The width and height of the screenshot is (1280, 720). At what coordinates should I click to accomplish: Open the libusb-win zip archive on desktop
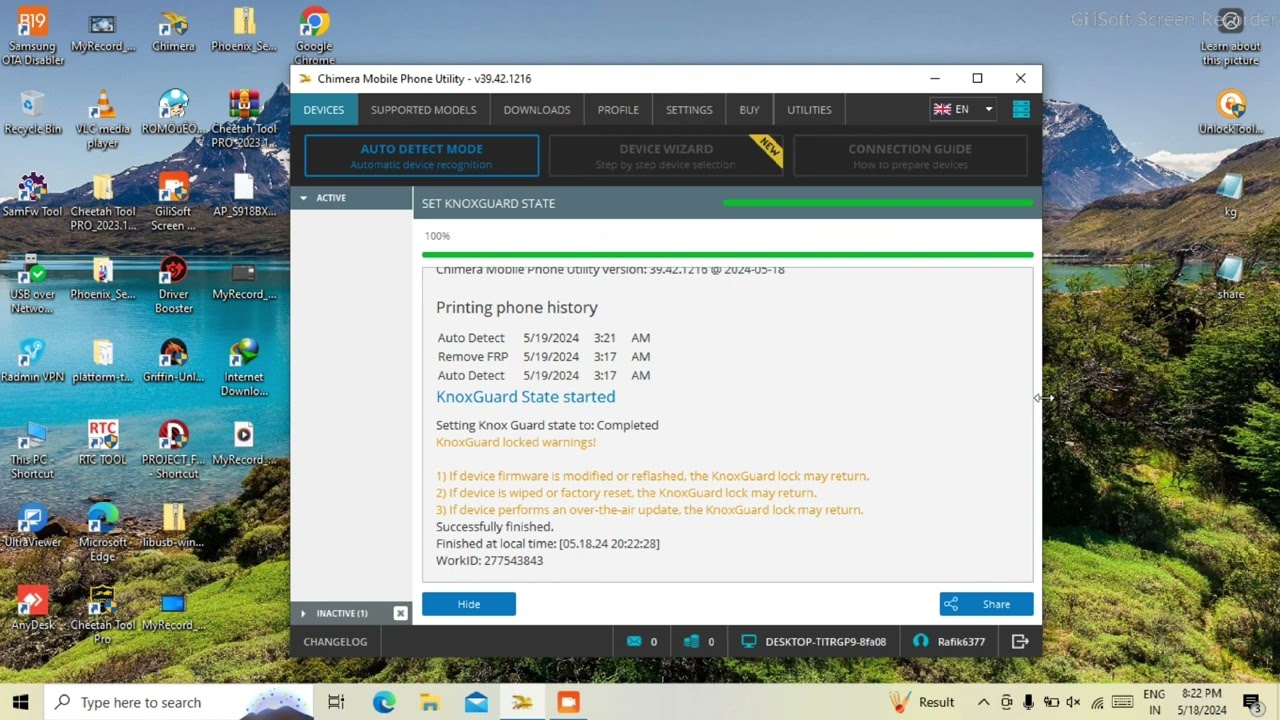[173, 526]
